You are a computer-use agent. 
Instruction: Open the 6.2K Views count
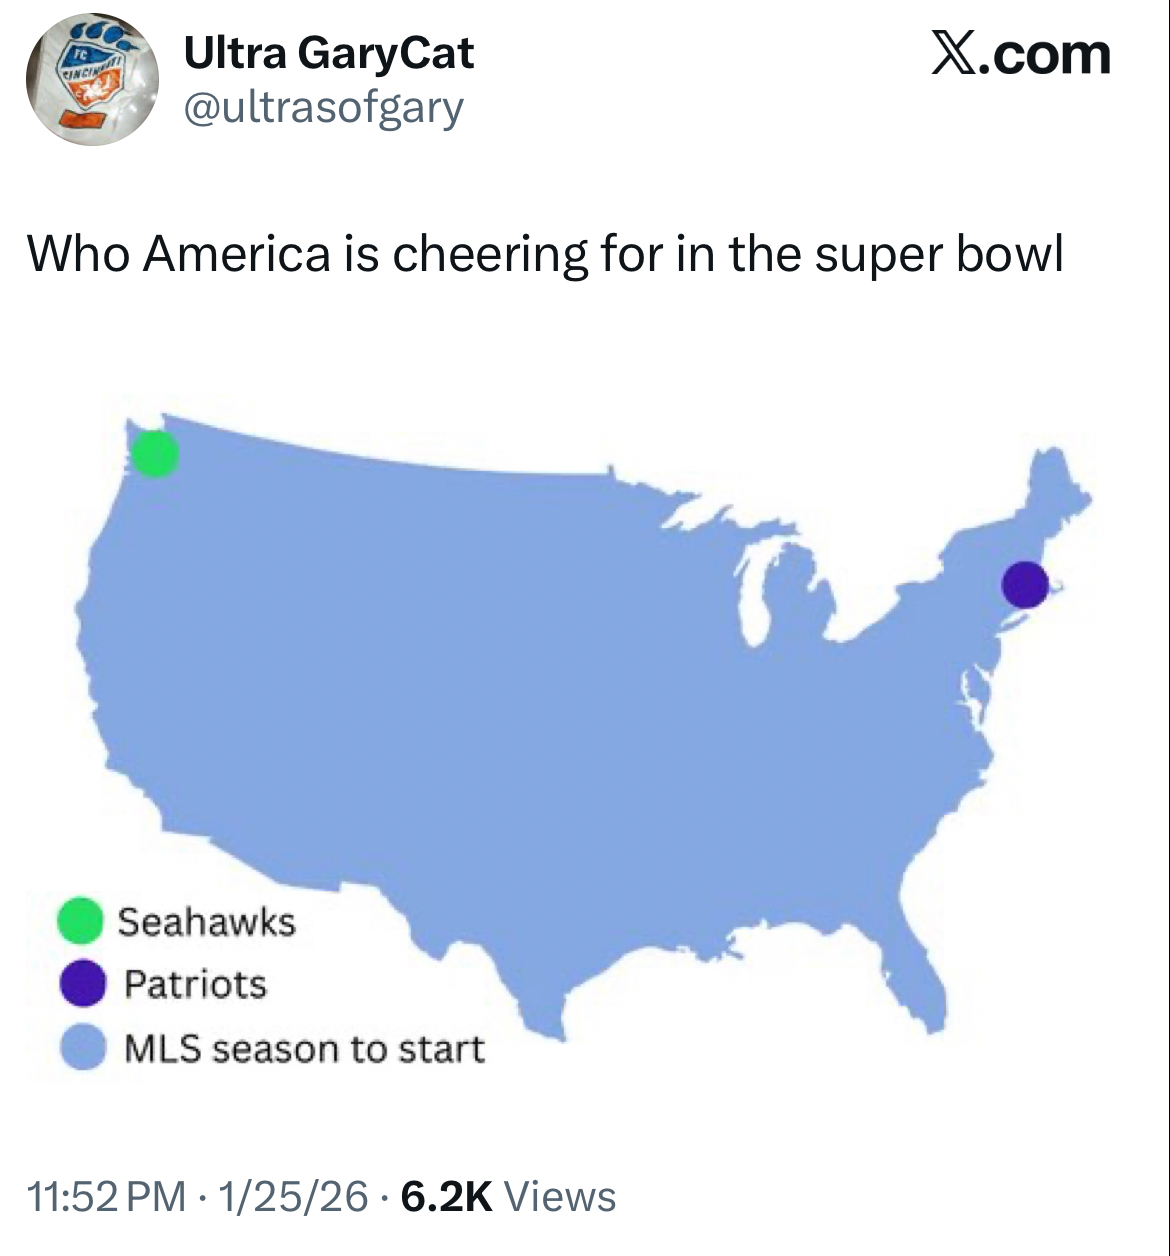click(x=508, y=1196)
